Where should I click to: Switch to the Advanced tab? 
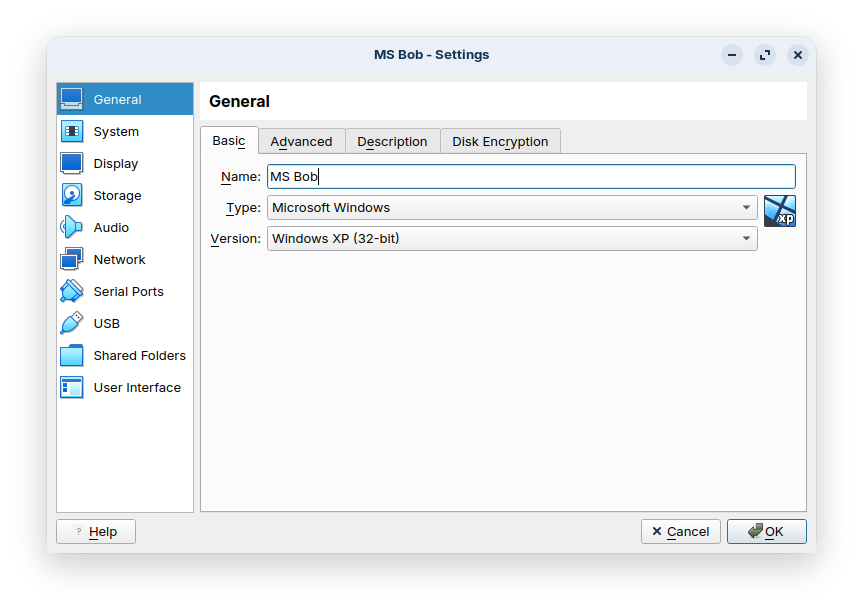click(x=301, y=141)
